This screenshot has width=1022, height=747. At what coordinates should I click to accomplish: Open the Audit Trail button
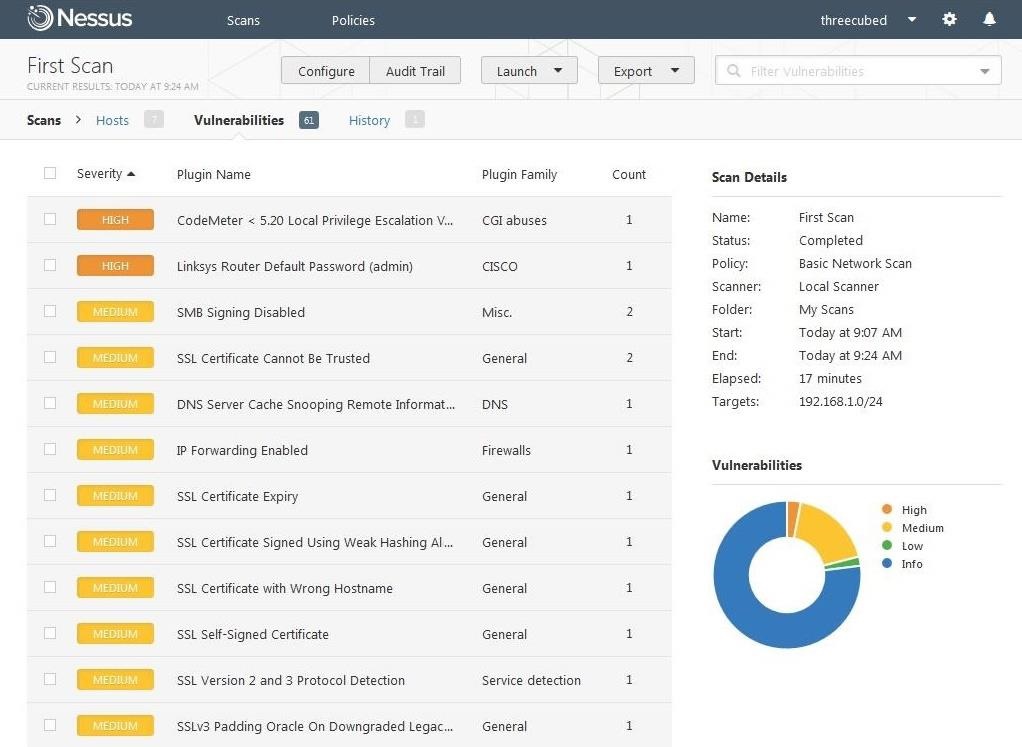(x=415, y=71)
